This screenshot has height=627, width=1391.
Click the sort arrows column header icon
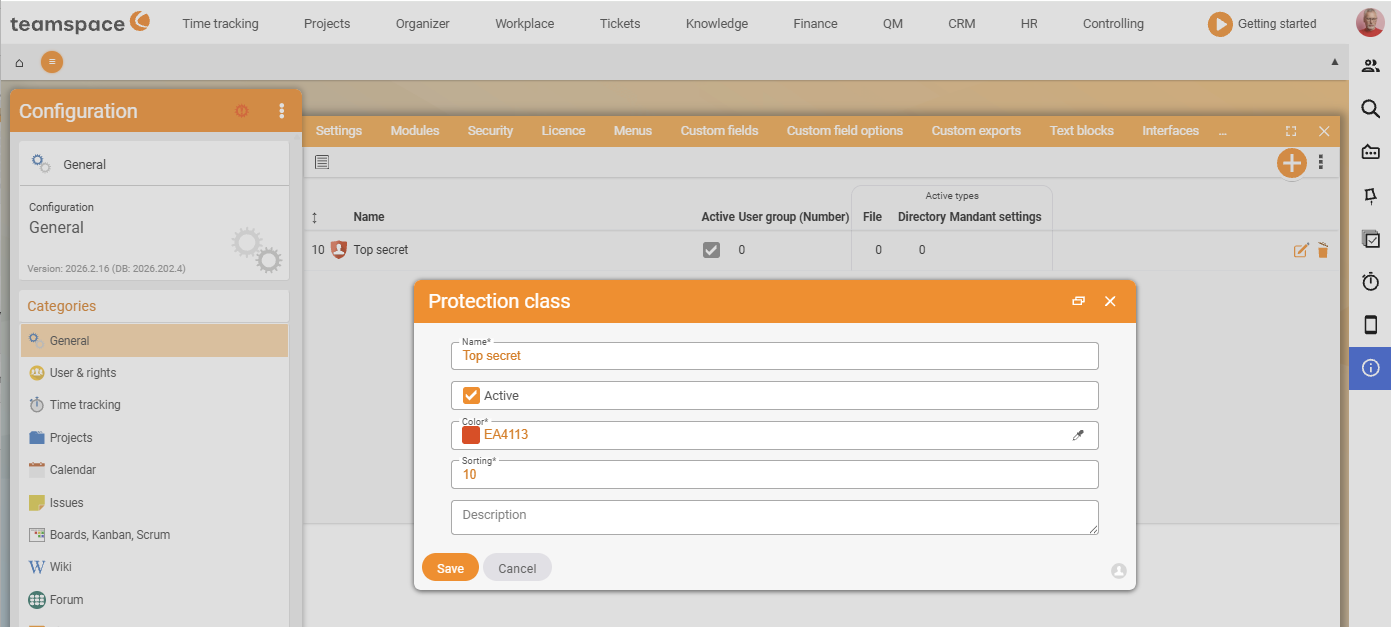(315, 217)
